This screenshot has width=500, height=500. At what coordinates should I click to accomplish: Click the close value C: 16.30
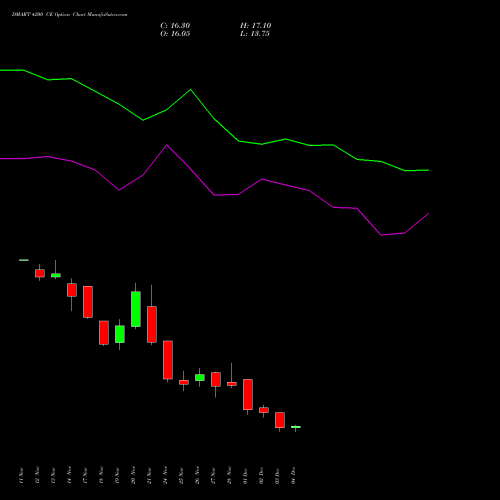(175, 26)
